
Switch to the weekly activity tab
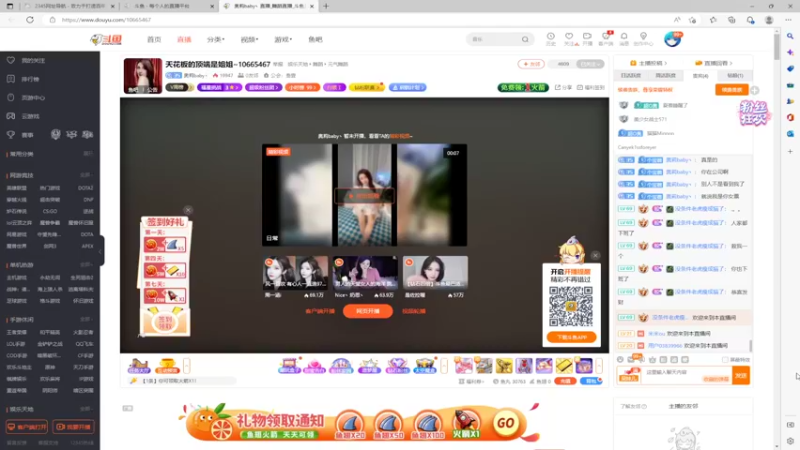665,76
